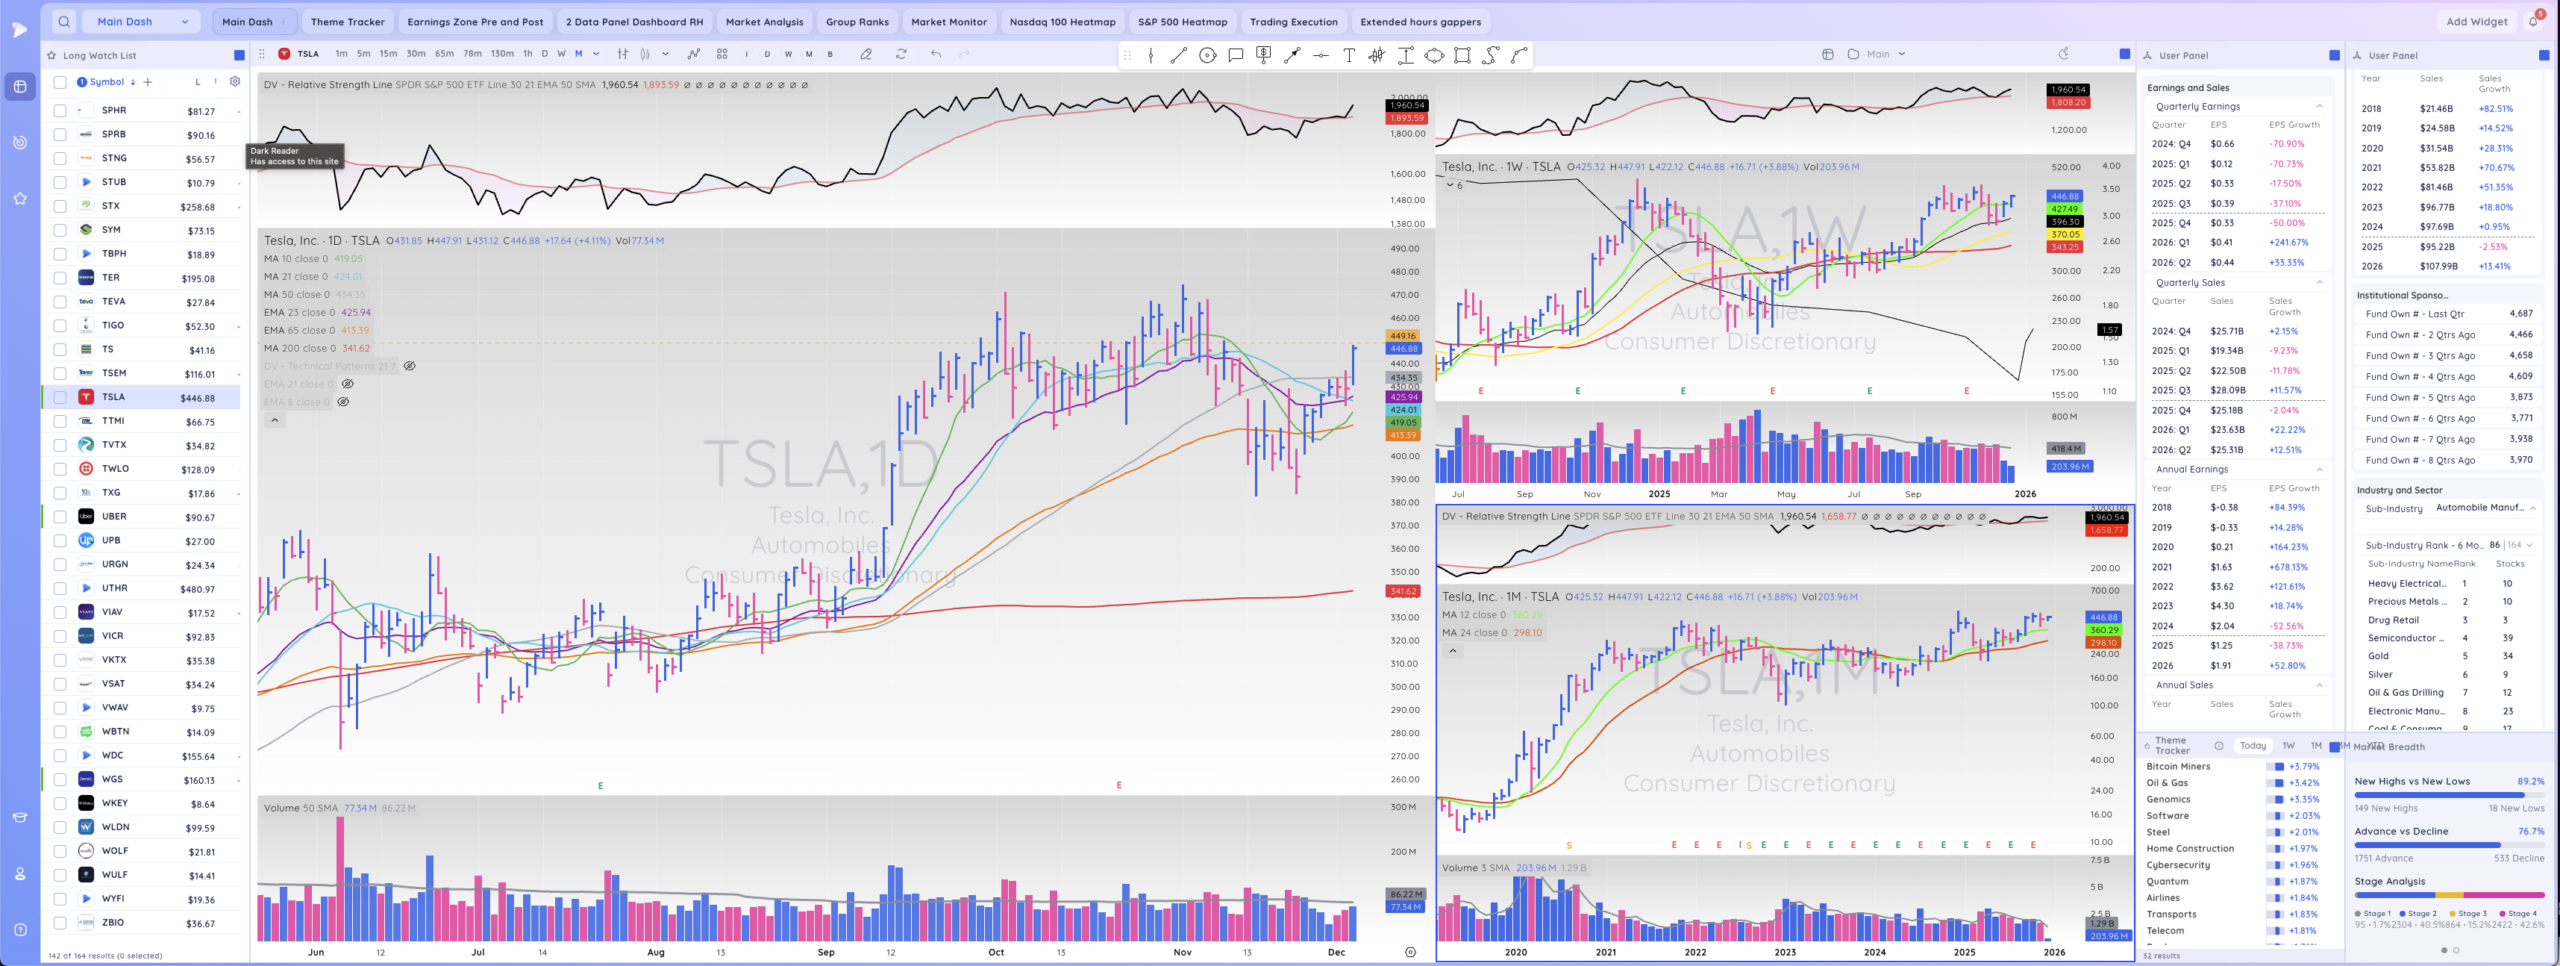Click the eraser icon in chart toolbar
The width and height of the screenshot is (2560, 966).
866,54
